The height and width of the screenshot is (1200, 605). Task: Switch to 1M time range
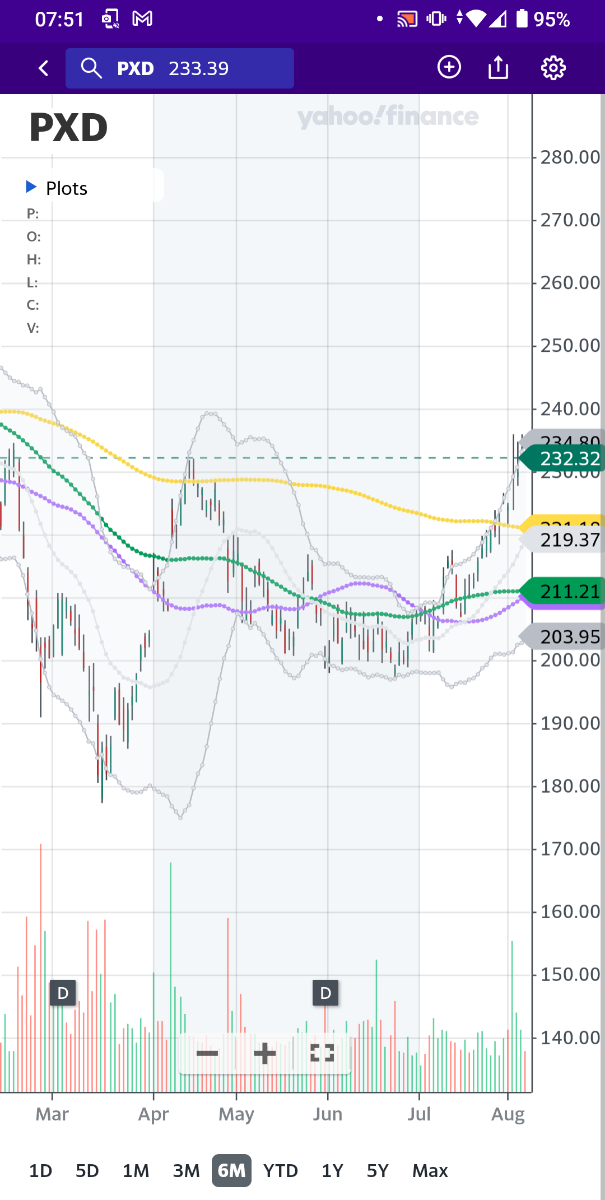coord(136,1170)
